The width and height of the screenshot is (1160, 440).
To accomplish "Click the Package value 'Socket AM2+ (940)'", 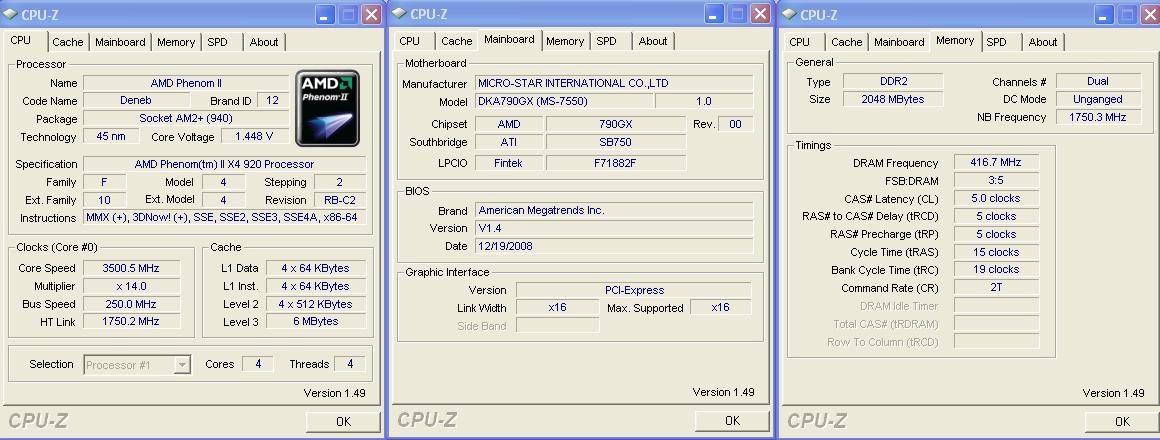I will [x=186, y=118].
